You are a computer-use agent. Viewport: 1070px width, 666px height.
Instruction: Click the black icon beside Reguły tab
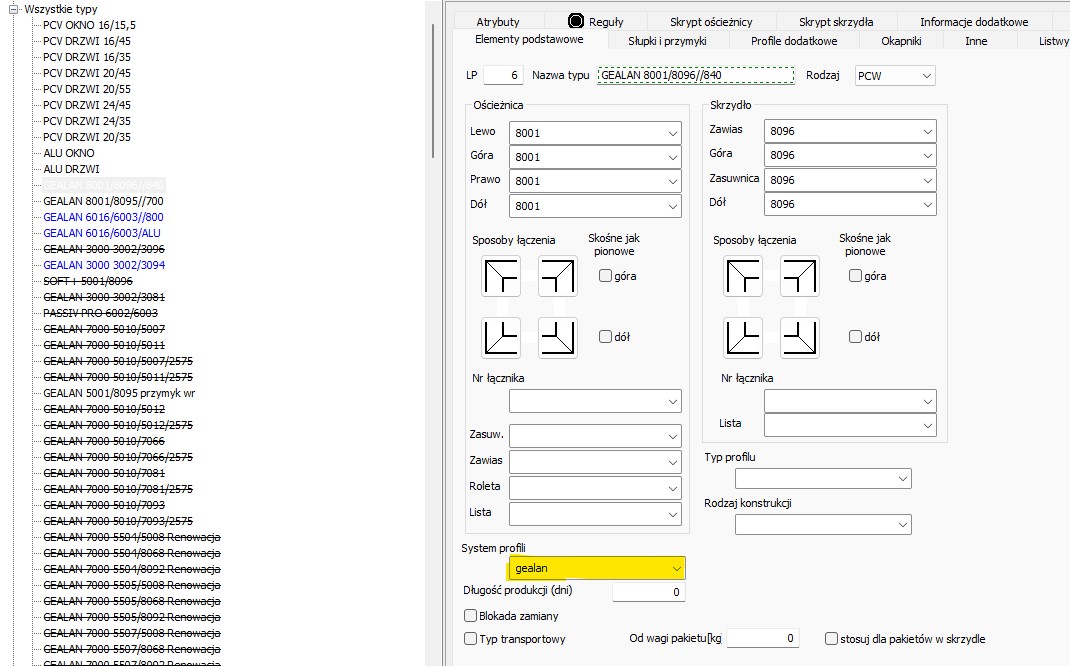point(576,21)
